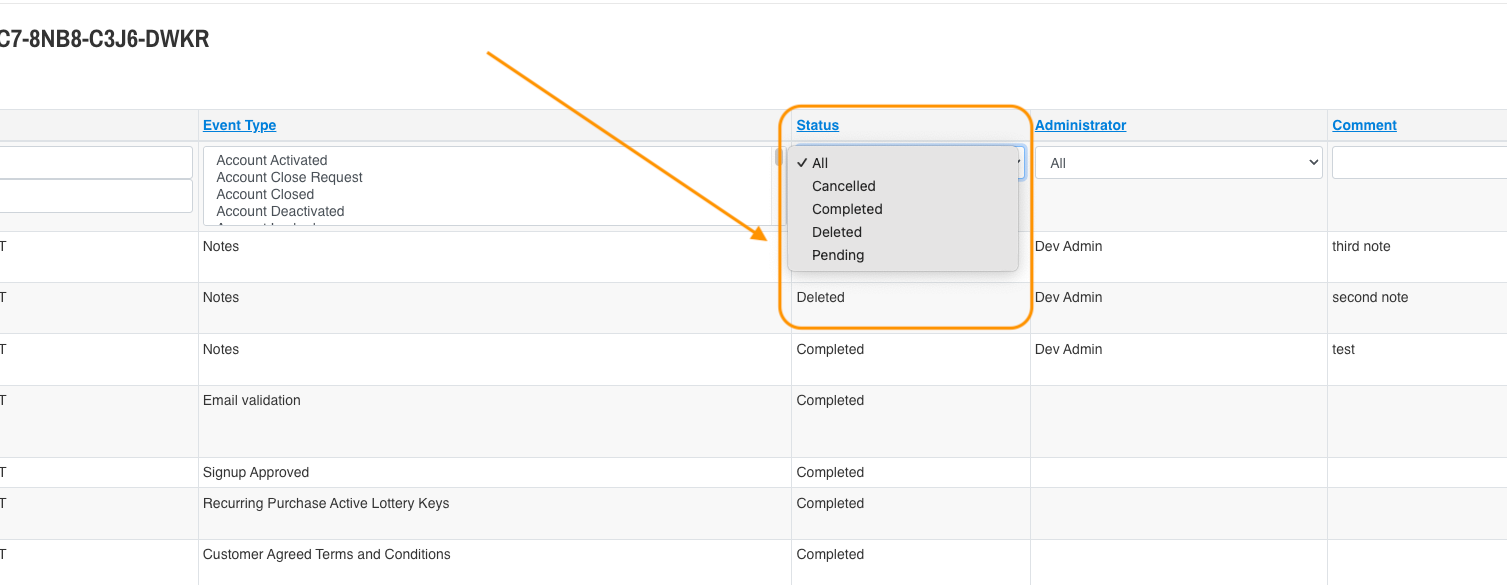Image resolution: width=1507 pixels, height=585 pixels.
Task: Select Deleted from the Status dropdown
Action: tap(836, 232)
